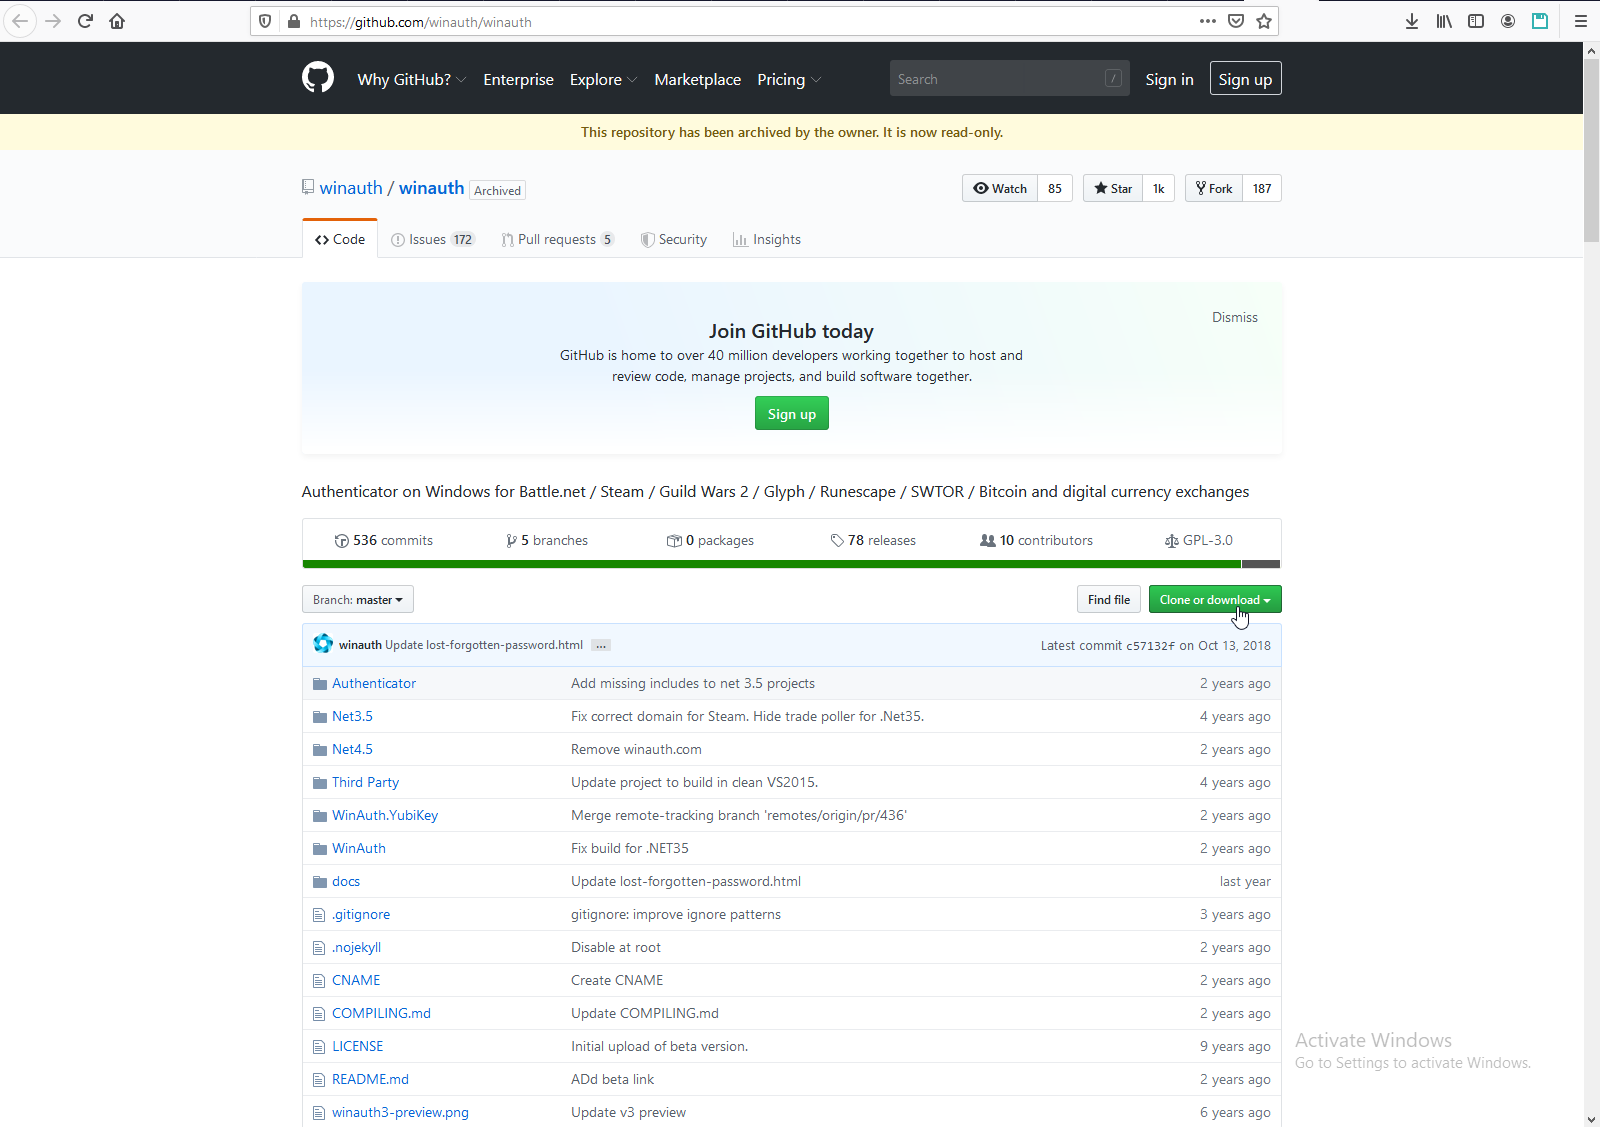Toggle the Firefox sidebar icon
The width and height of the screenshot is (1600, 1127).
pyautogui.click(x=1476, y=21)
